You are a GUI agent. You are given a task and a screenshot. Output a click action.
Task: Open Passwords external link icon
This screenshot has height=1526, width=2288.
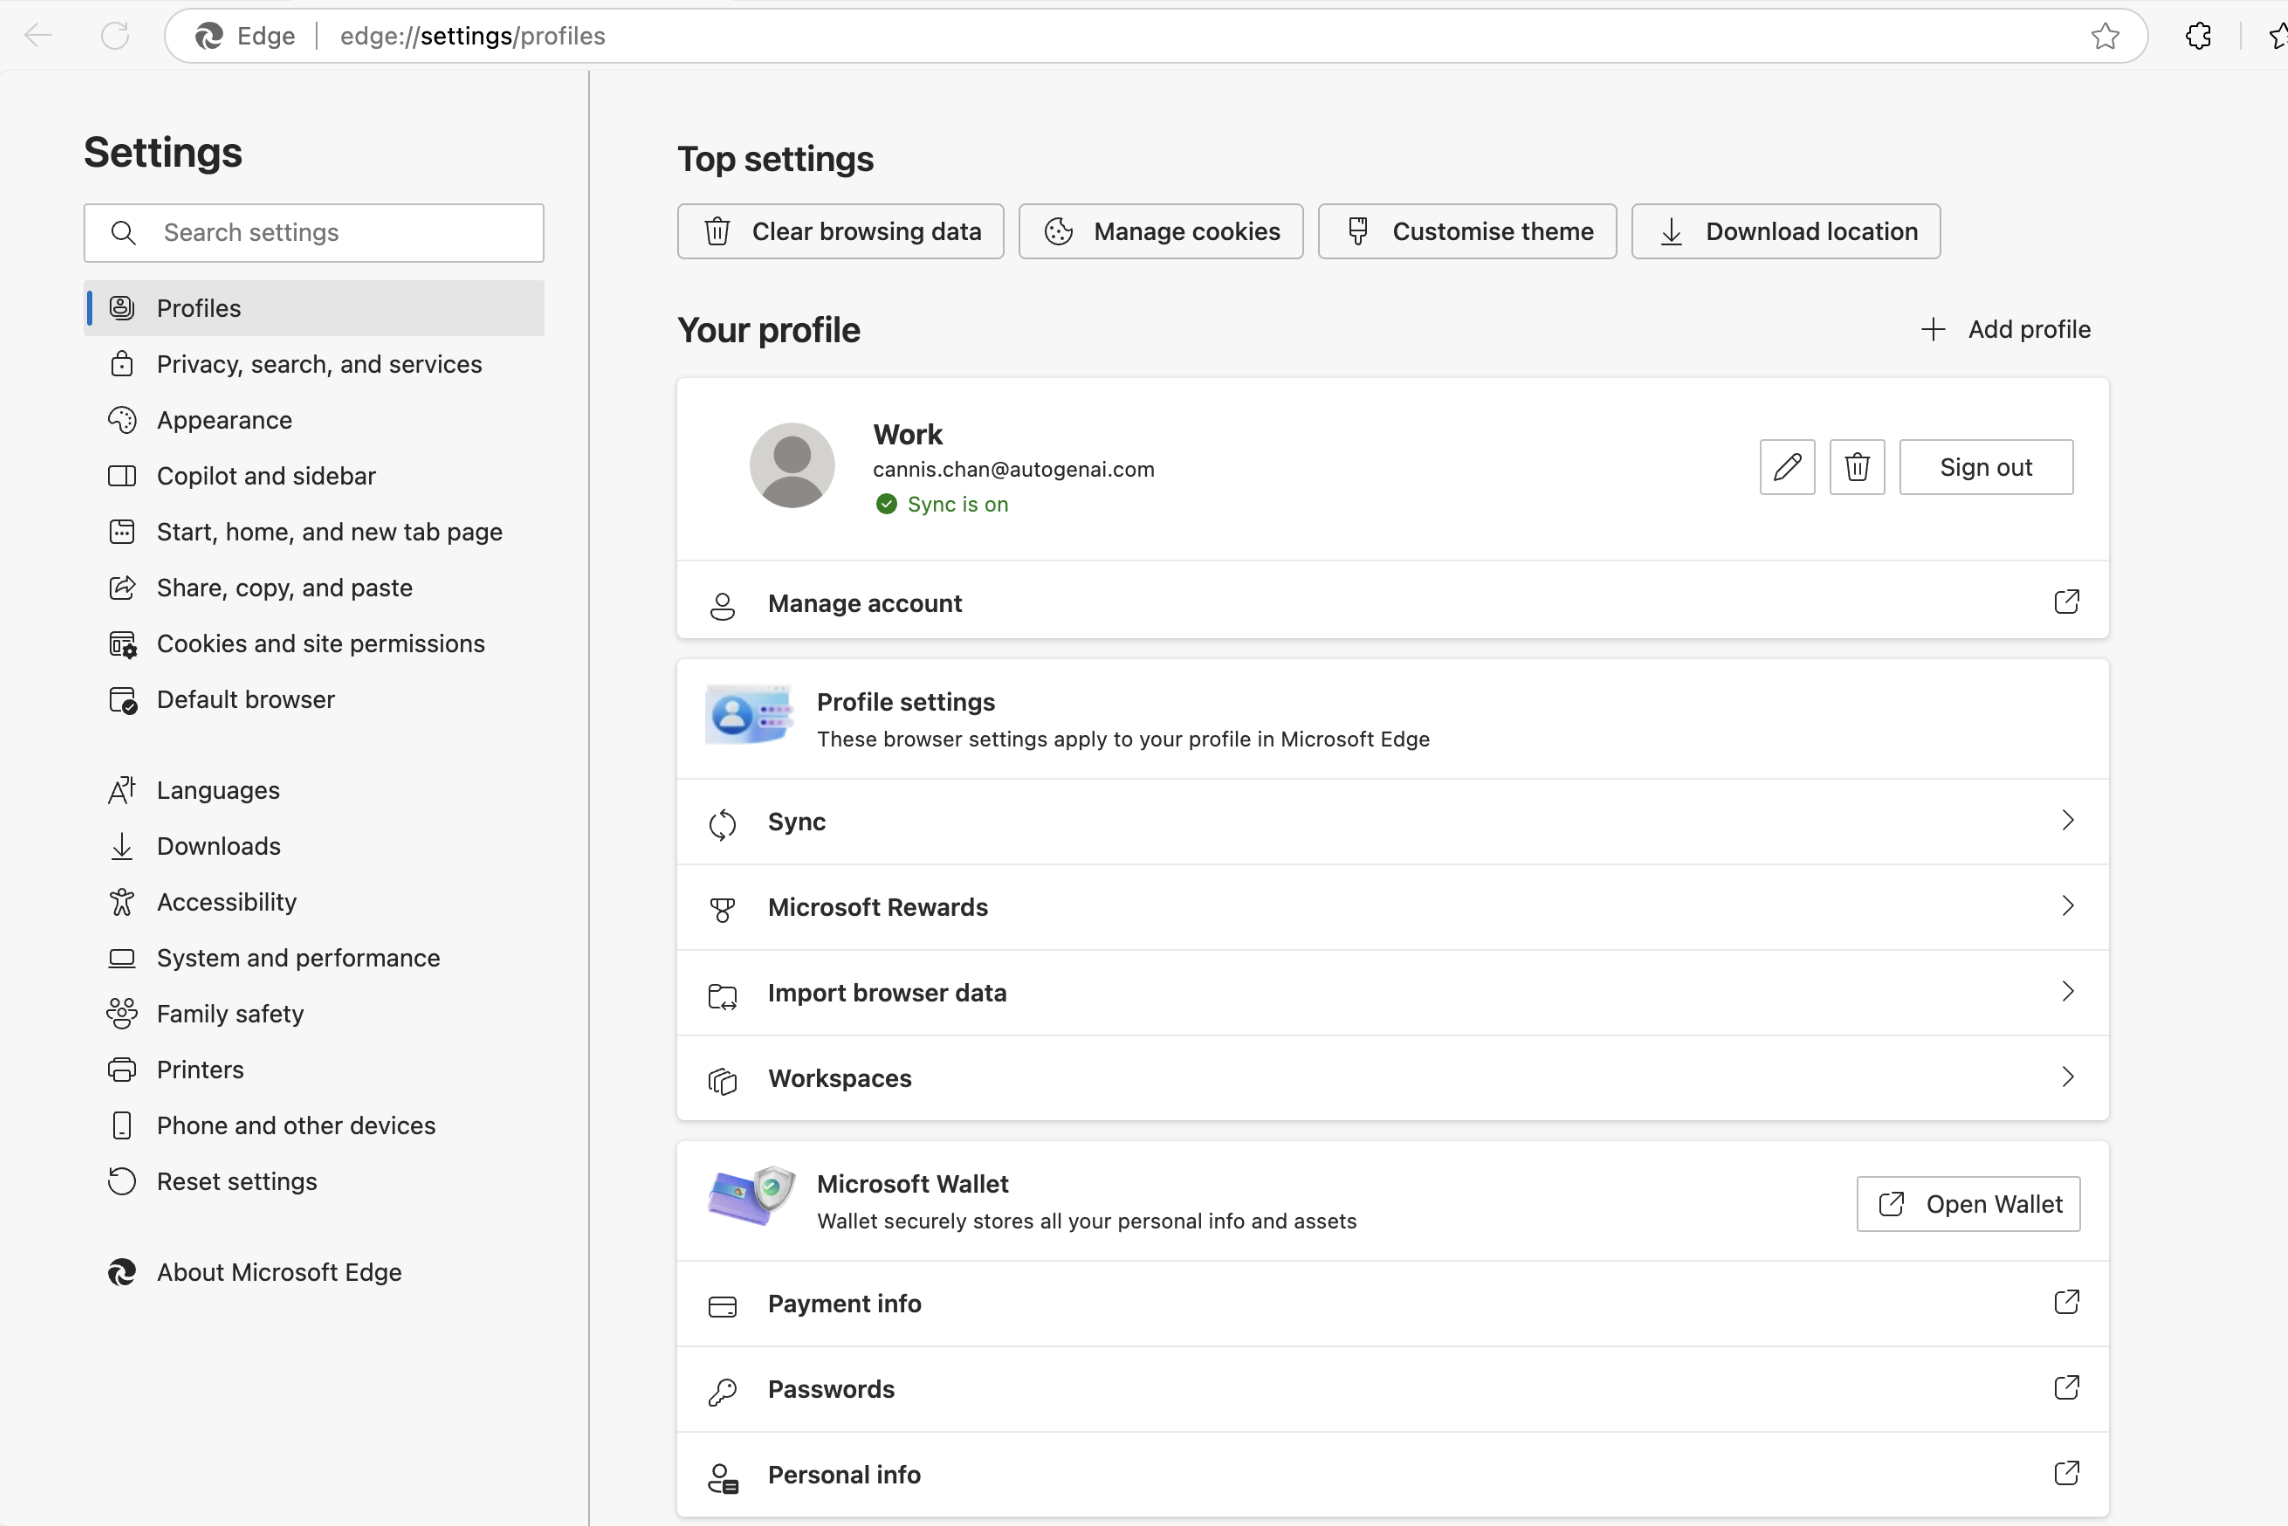[2067, 1388]
